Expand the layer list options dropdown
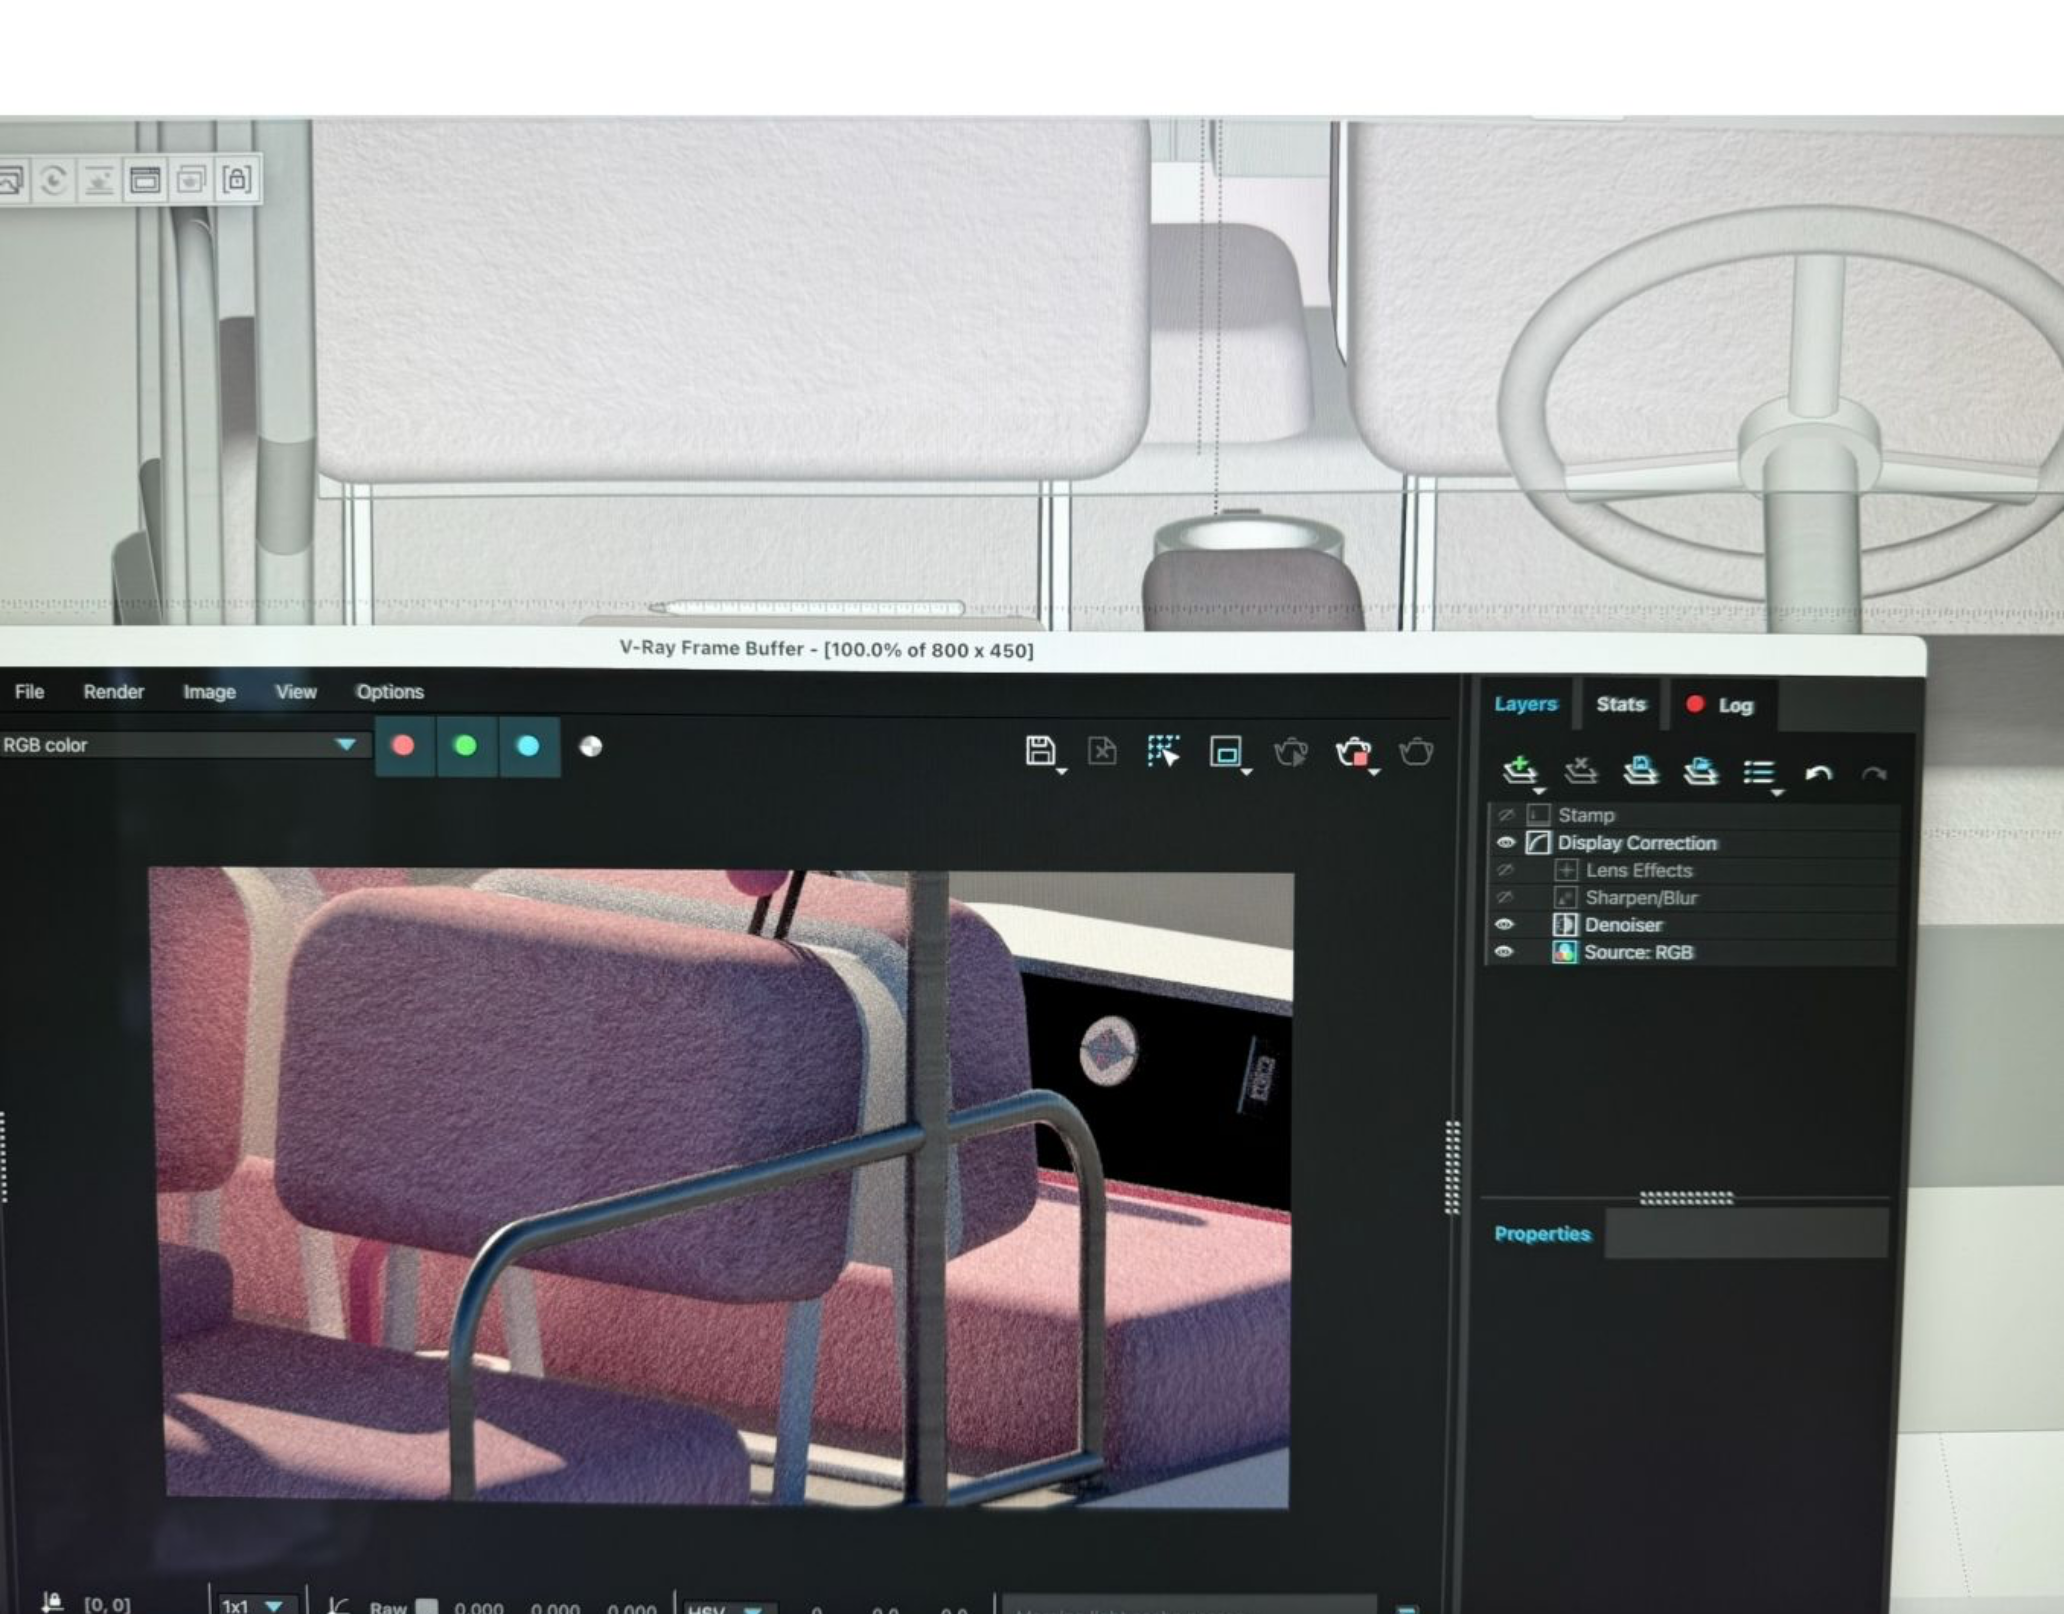Screen dimensions: 2064x1614 tap(1760, 773)
